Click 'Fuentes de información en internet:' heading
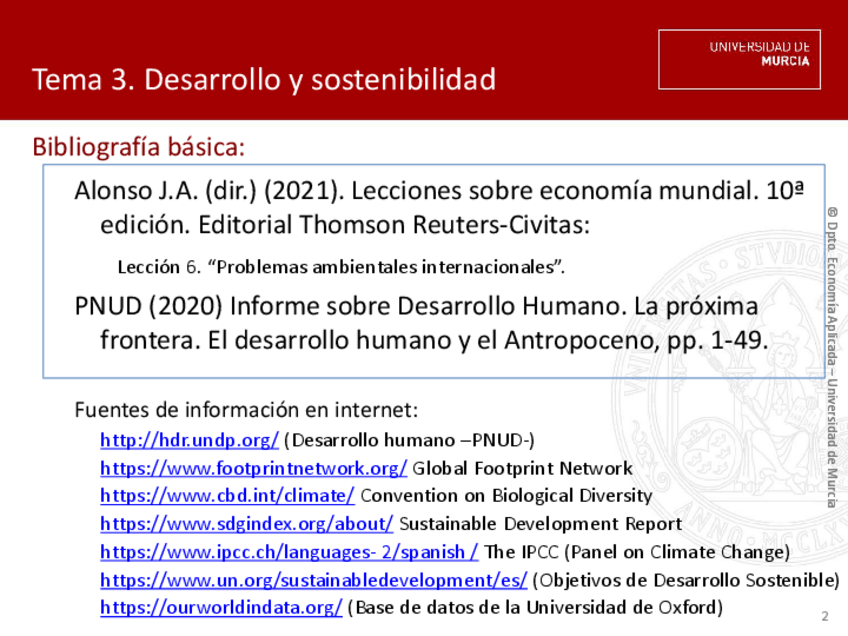The width and height of the screenshot is (848, 636). tap(246, 410)
